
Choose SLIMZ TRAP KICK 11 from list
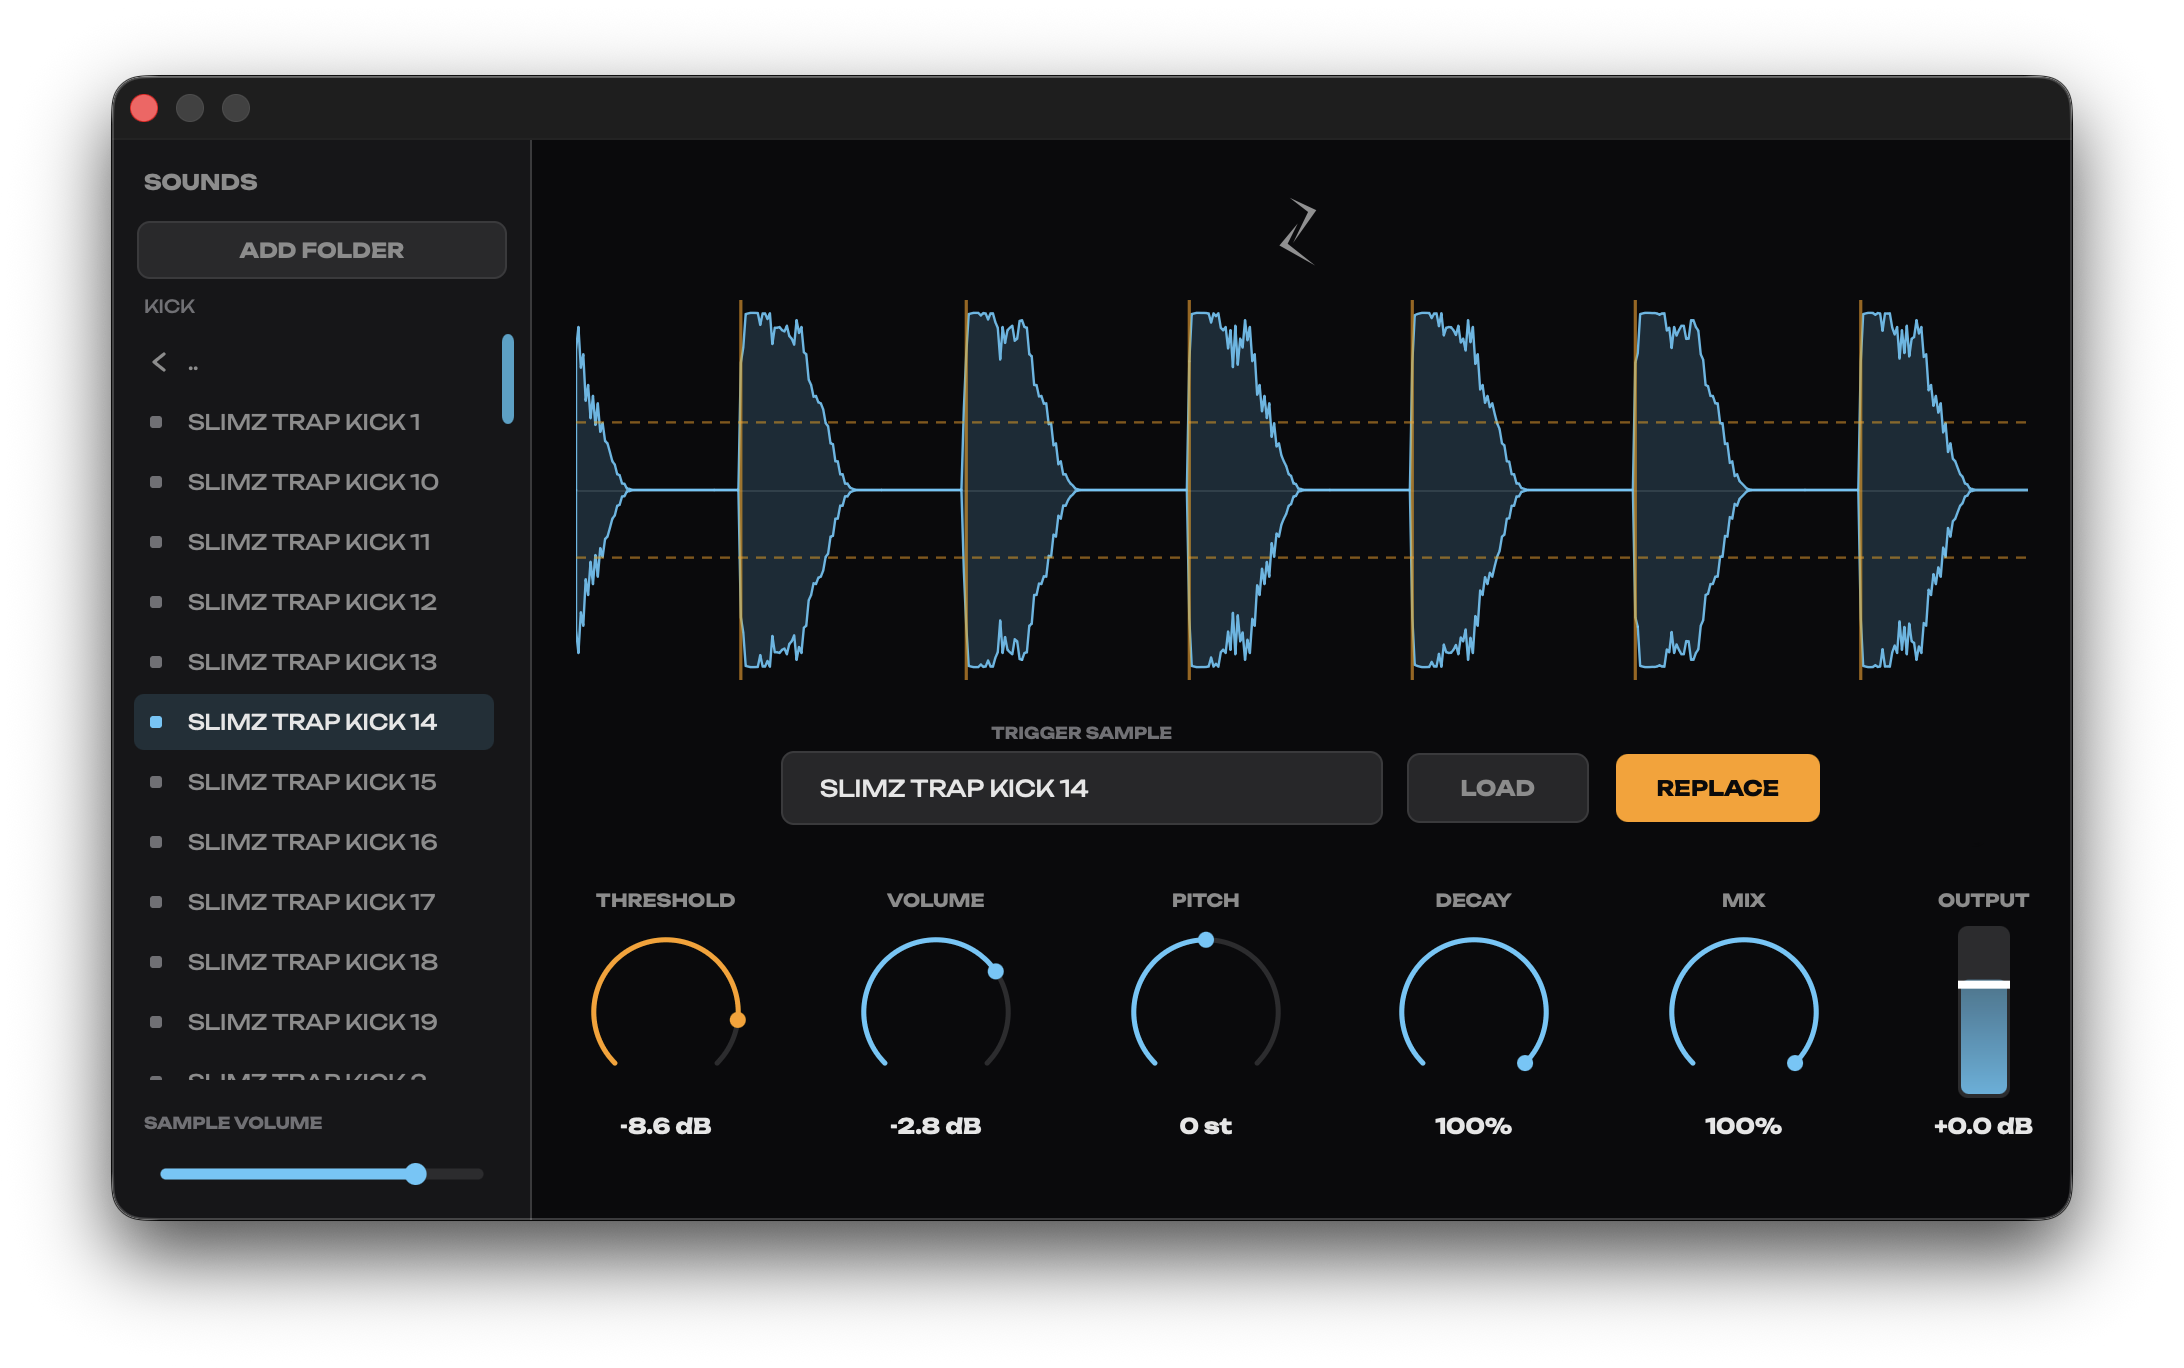314,542
